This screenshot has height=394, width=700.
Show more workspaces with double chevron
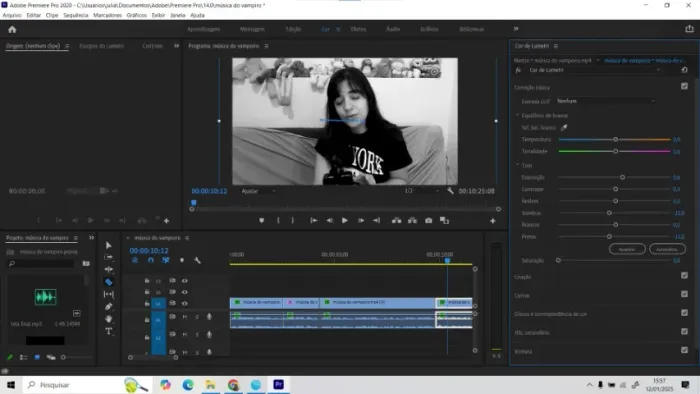point(516,29)
